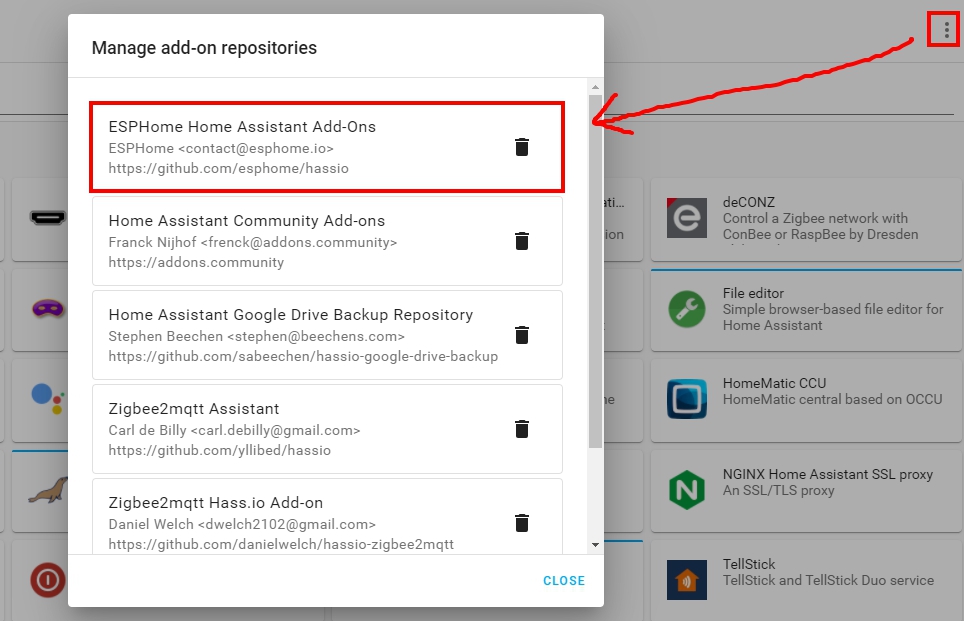Click the red power add-on icon
Screen dimensions: 964x621
click(48, 580)
